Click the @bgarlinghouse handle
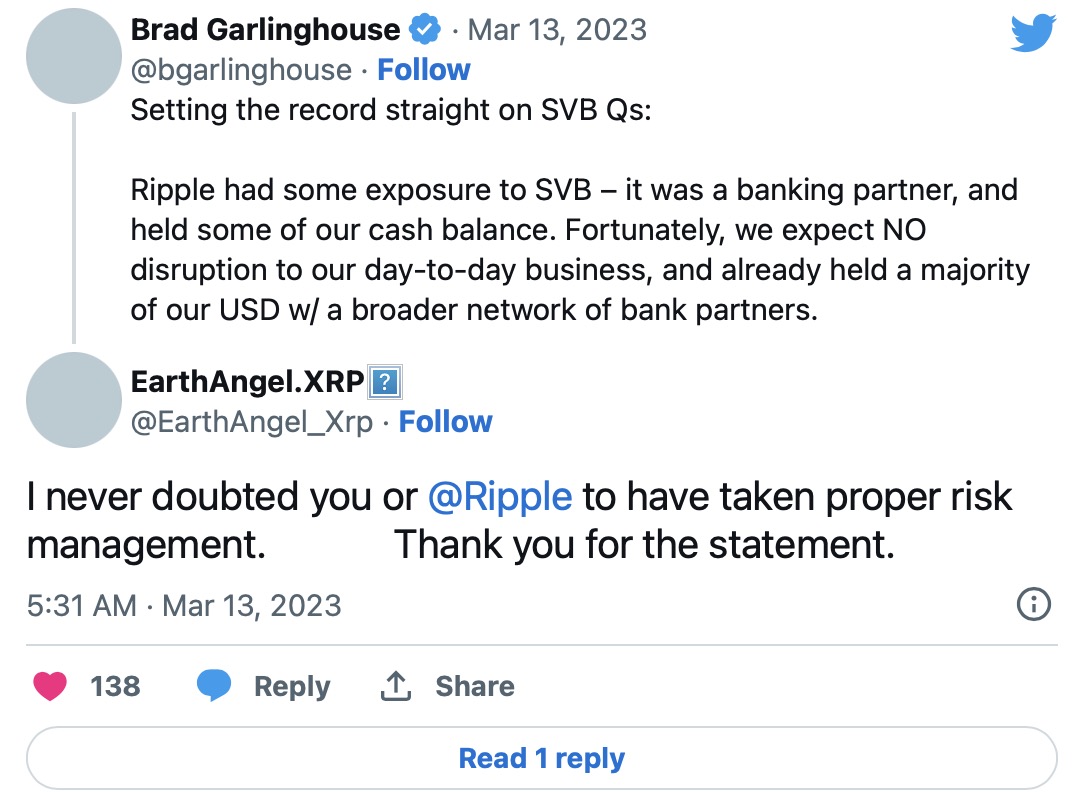 tap(241, 70)
